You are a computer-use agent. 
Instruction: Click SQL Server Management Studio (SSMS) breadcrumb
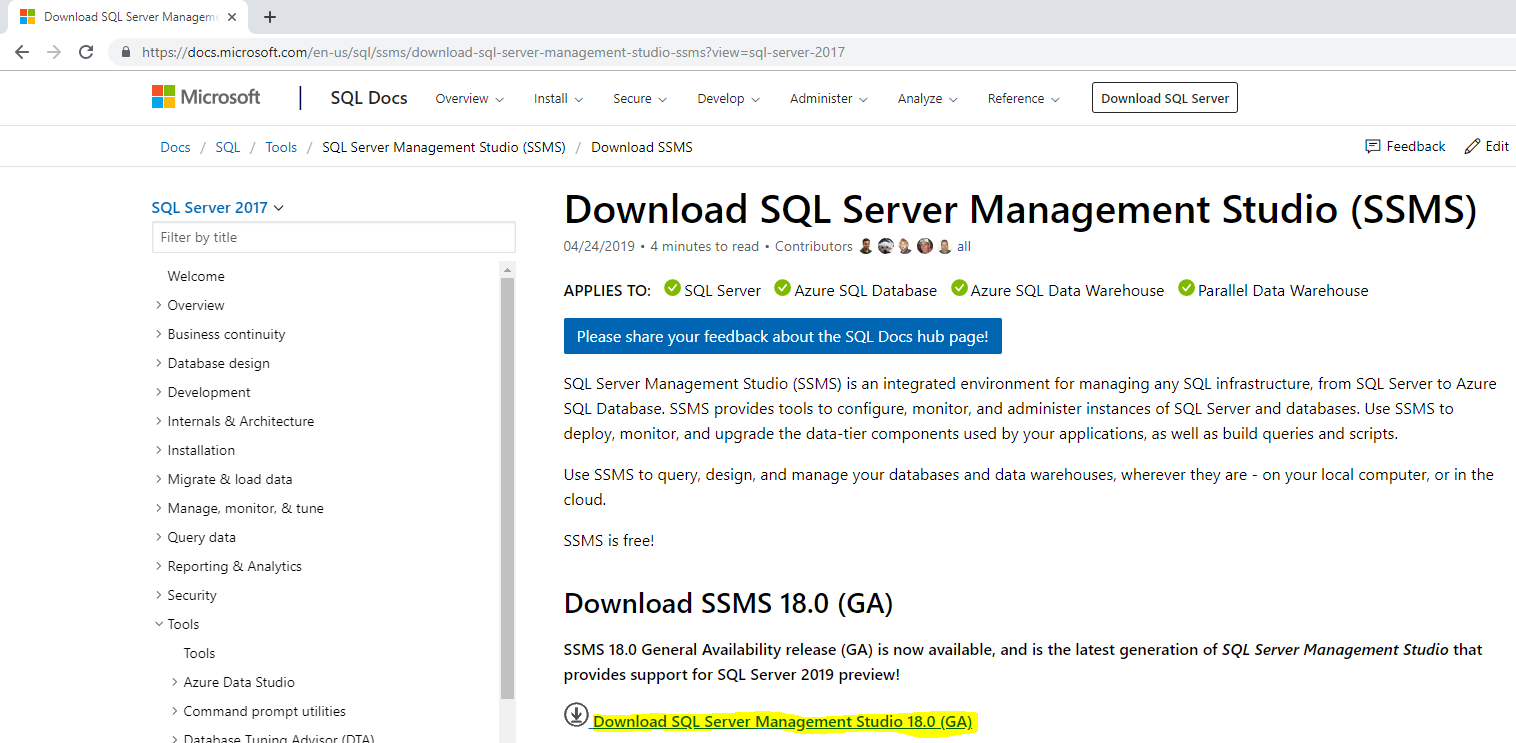pyautogui.click(x=444, y=147)
